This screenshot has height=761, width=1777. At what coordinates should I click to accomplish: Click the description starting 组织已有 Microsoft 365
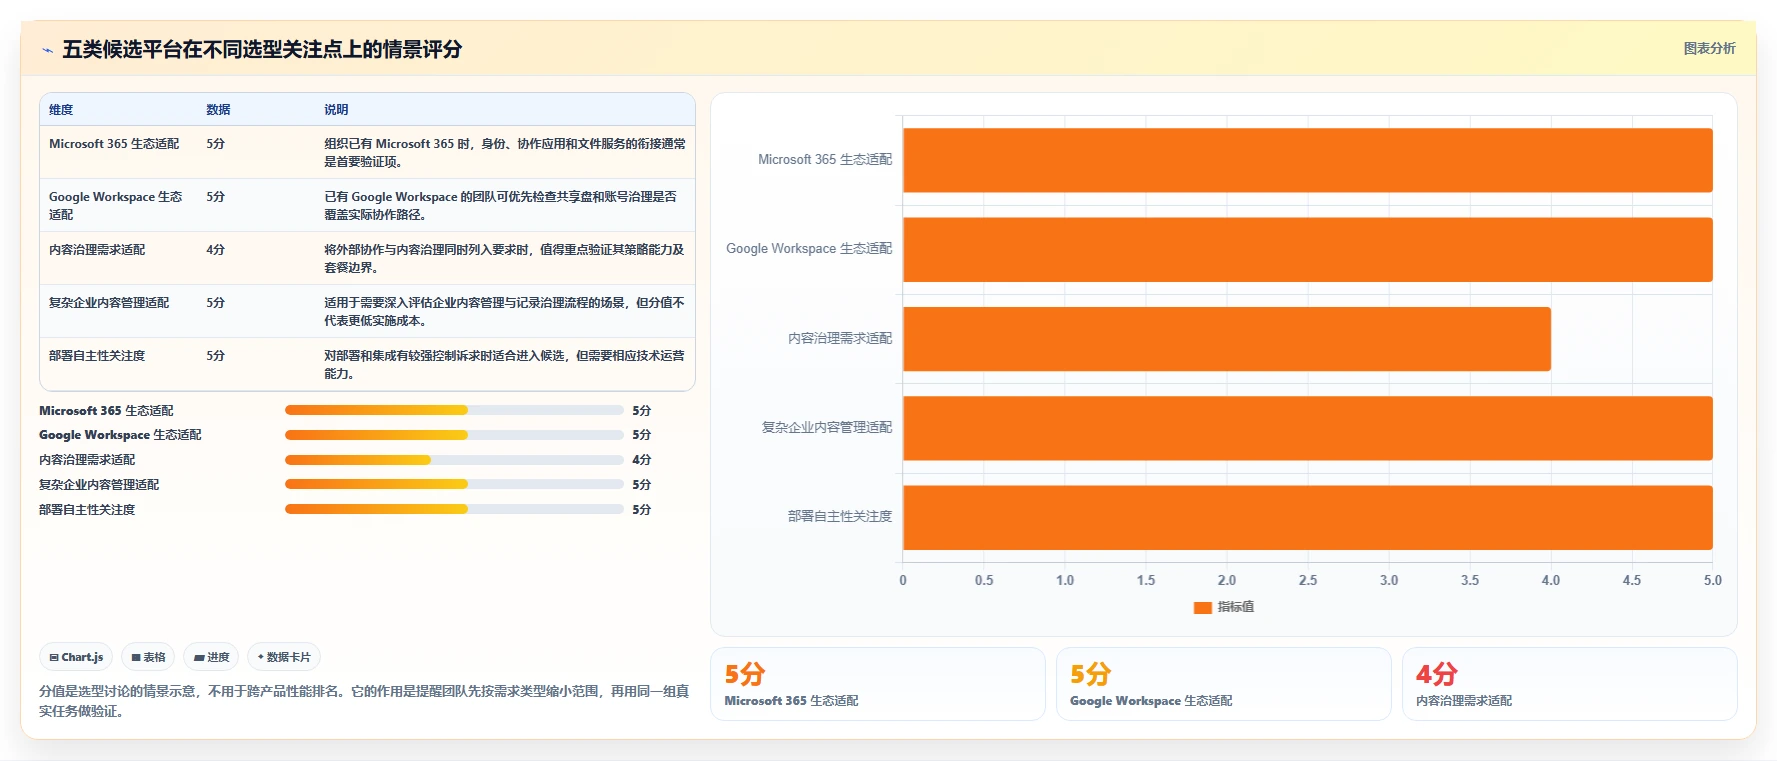coord(505,153)
